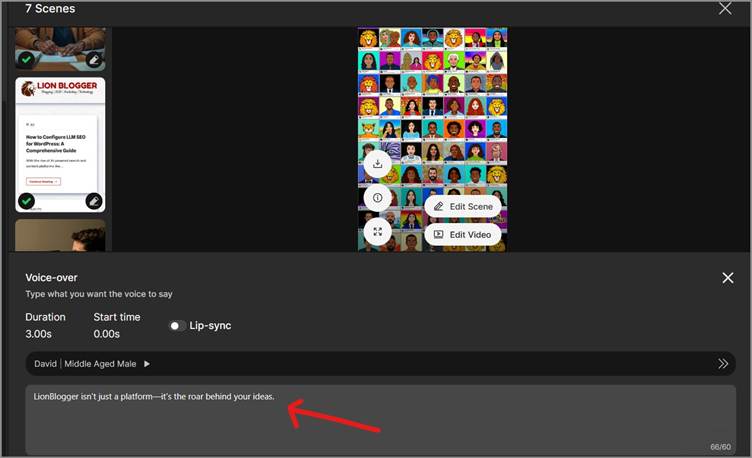Click the Edit Scene button

pyautogui.click(x=464, y=206)
